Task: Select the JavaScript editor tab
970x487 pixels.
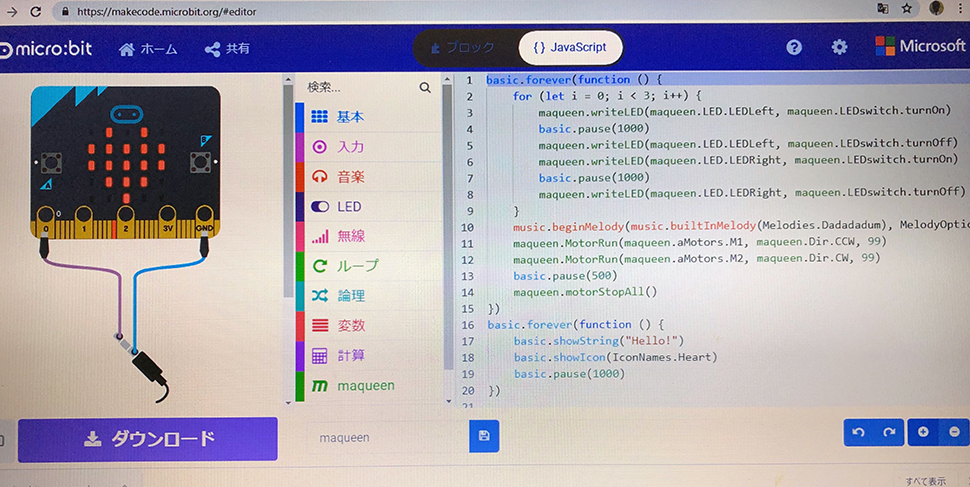Action: click(570, 48)
